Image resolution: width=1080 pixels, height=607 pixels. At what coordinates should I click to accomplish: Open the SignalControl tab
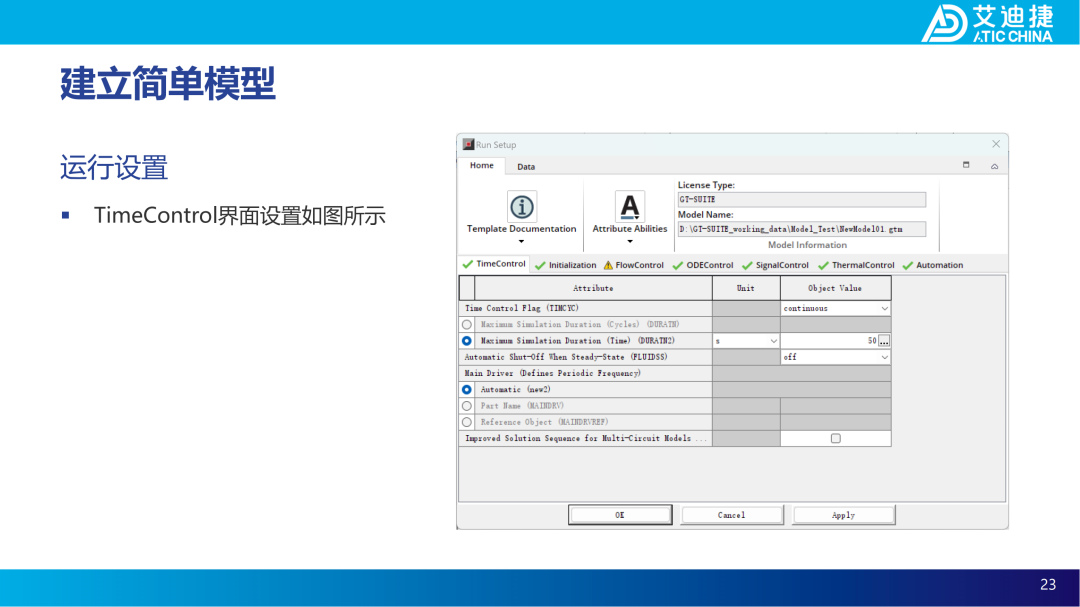[776, 265]
